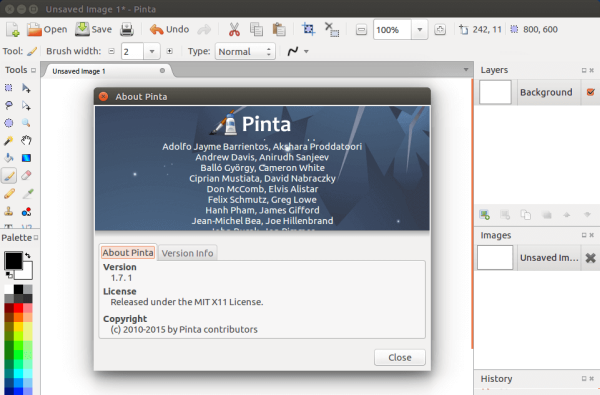The height and width of the screenshot is (395, 600).
Task: Increase brush width with plus button
Action: pyautogui.click(x=170, y=51)
